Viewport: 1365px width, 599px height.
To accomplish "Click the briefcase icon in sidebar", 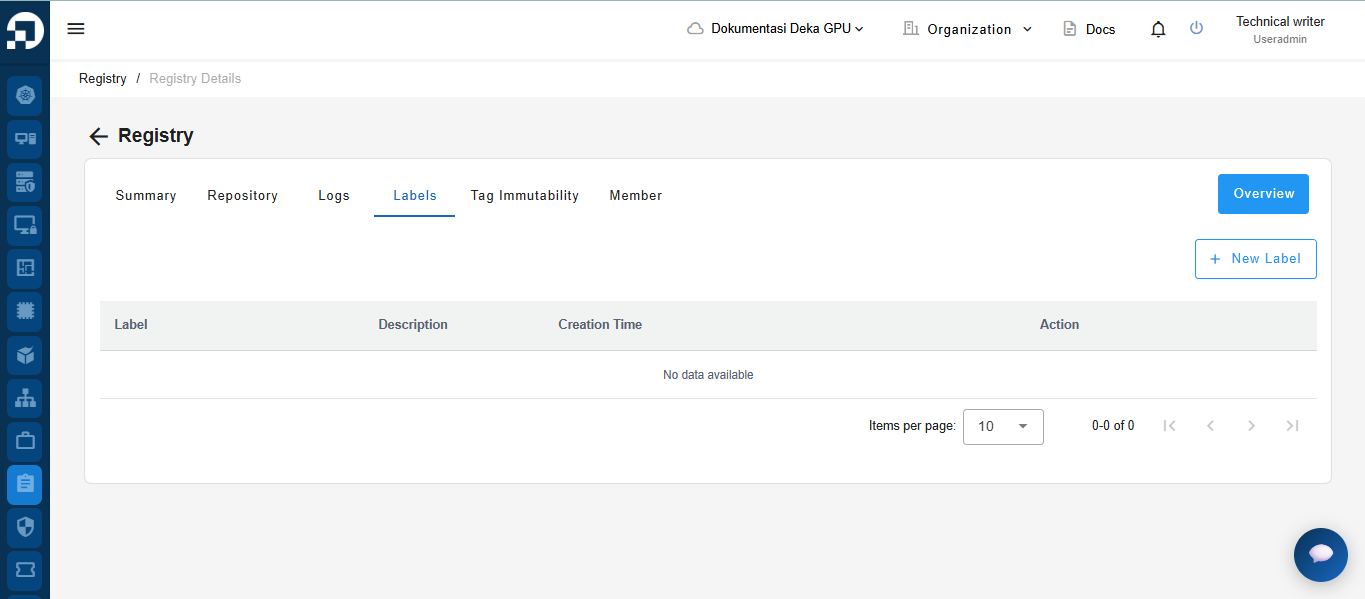I will 25,440.
